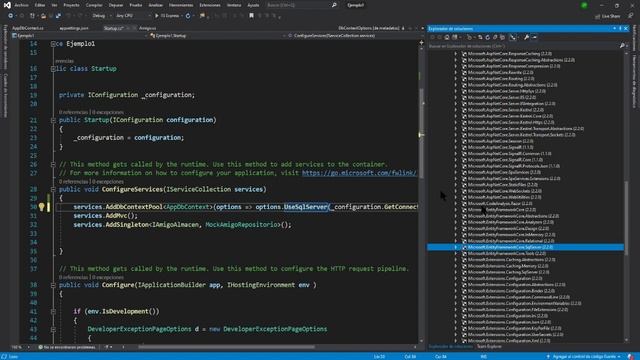The image size is (640, 360).
Task: Click the search magnifier in title bar
Action: [334, 5]
